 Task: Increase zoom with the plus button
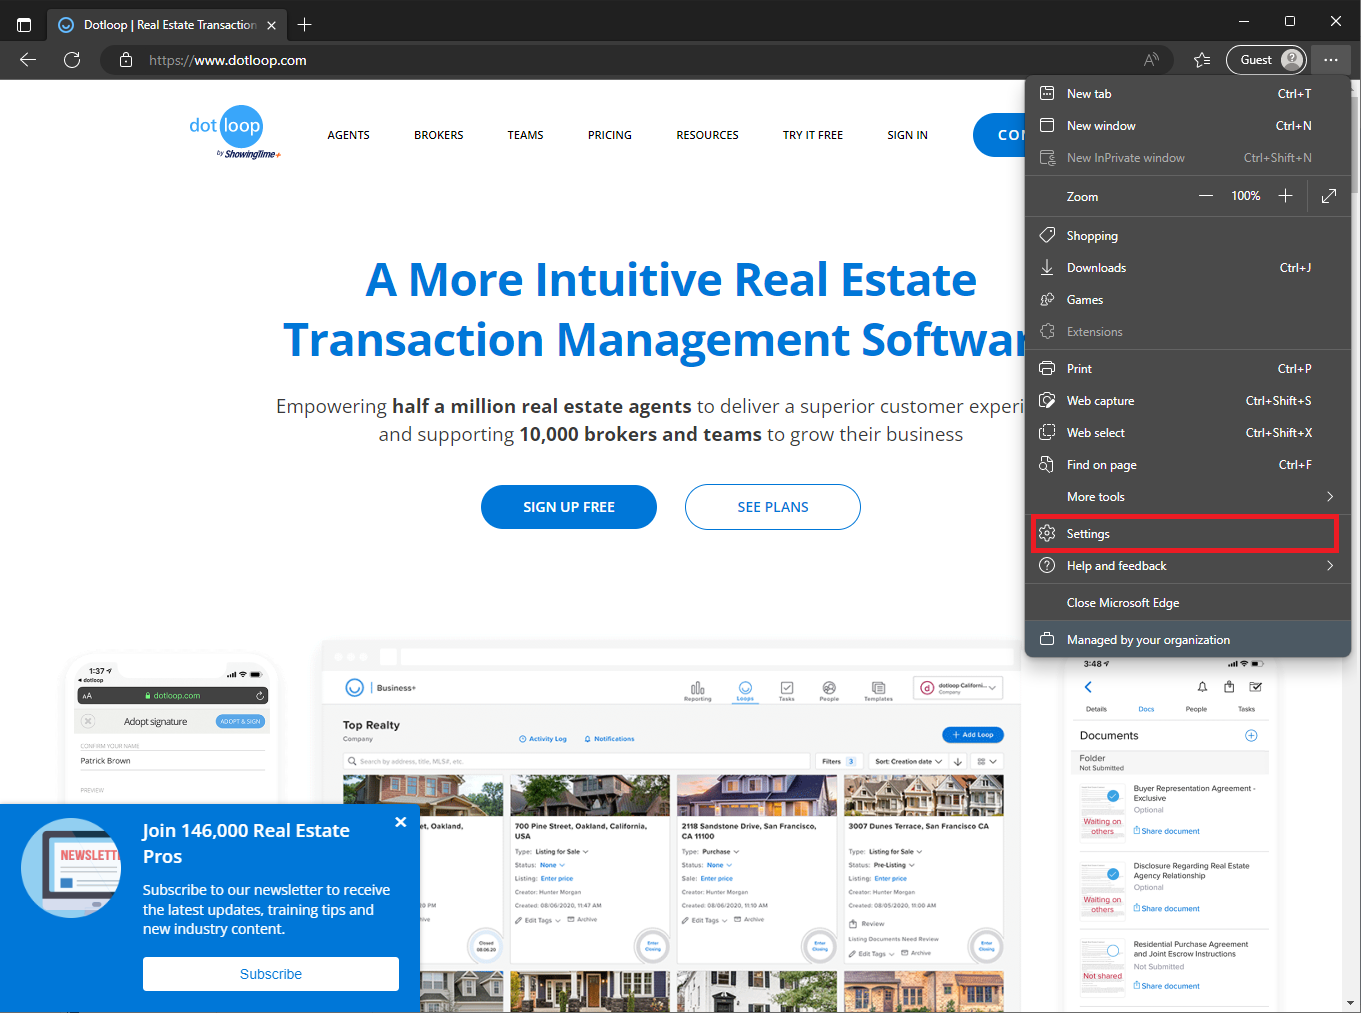click(1286, 196)
